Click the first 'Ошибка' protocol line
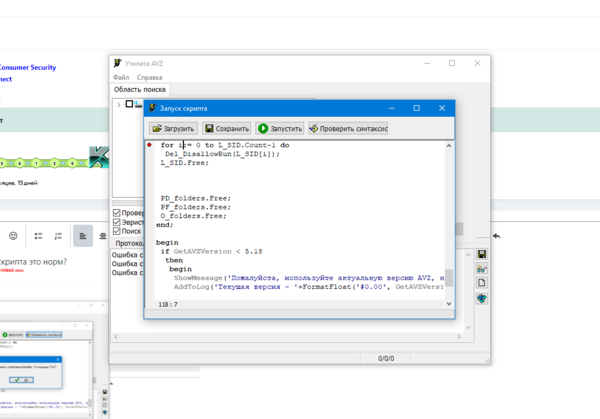 coord(127,255)
